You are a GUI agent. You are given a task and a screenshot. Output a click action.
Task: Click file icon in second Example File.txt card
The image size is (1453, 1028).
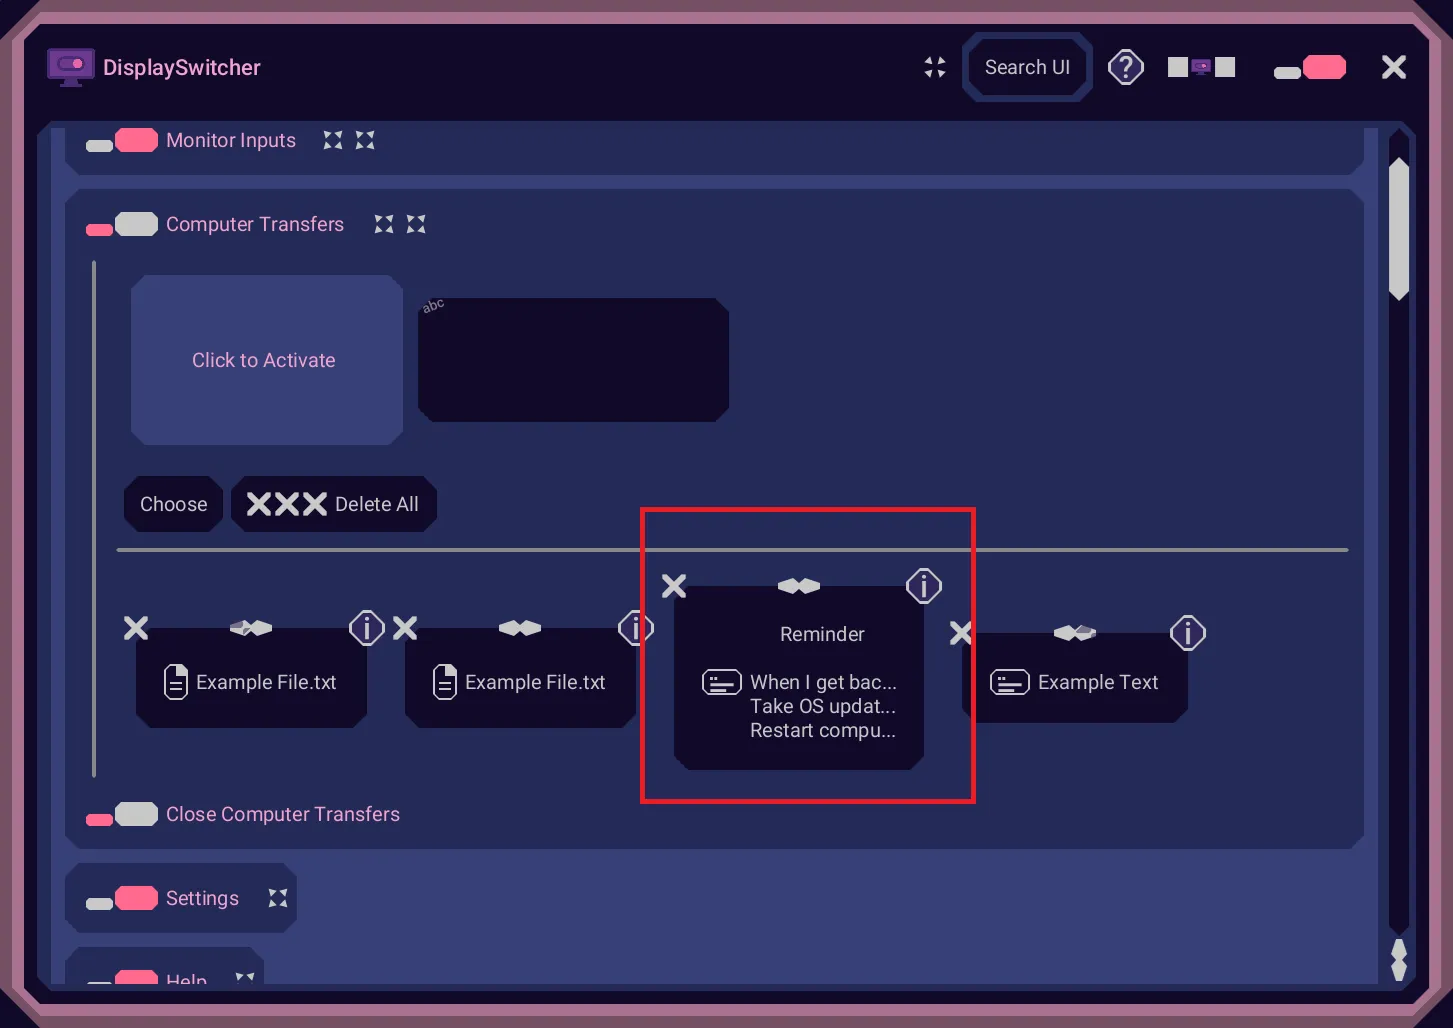coord(445,682)
